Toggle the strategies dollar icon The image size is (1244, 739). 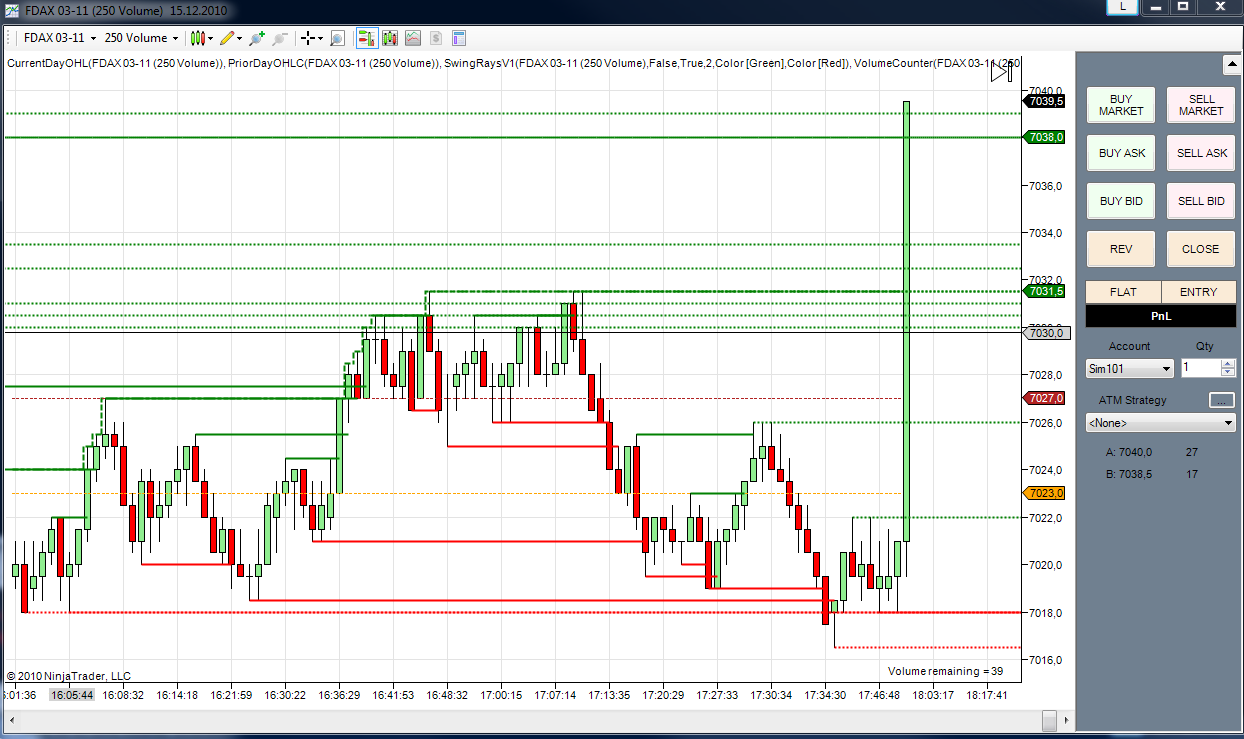tap(436, 38)
